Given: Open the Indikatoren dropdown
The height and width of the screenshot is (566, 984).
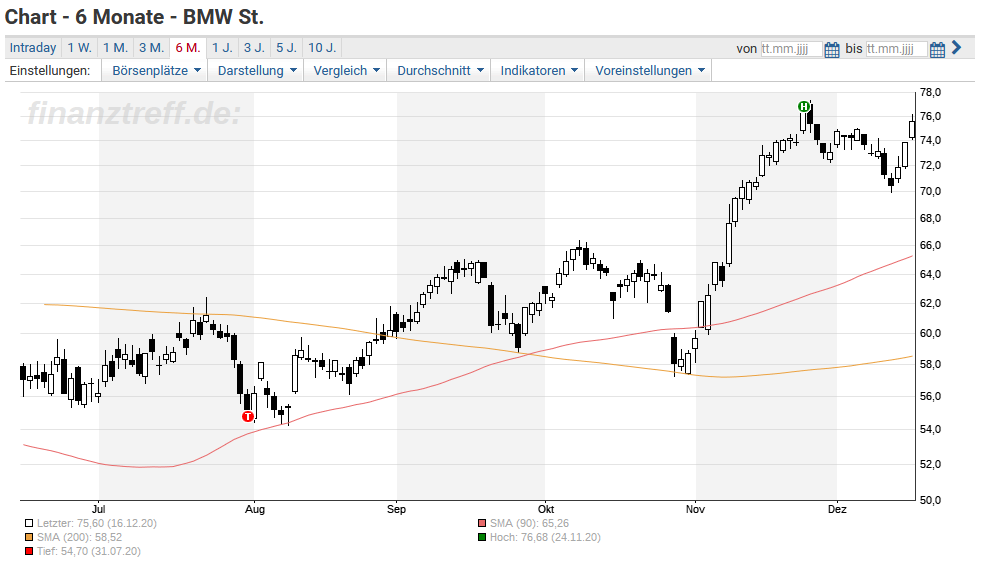Looking at the screenshot, I should coord(538,71).
